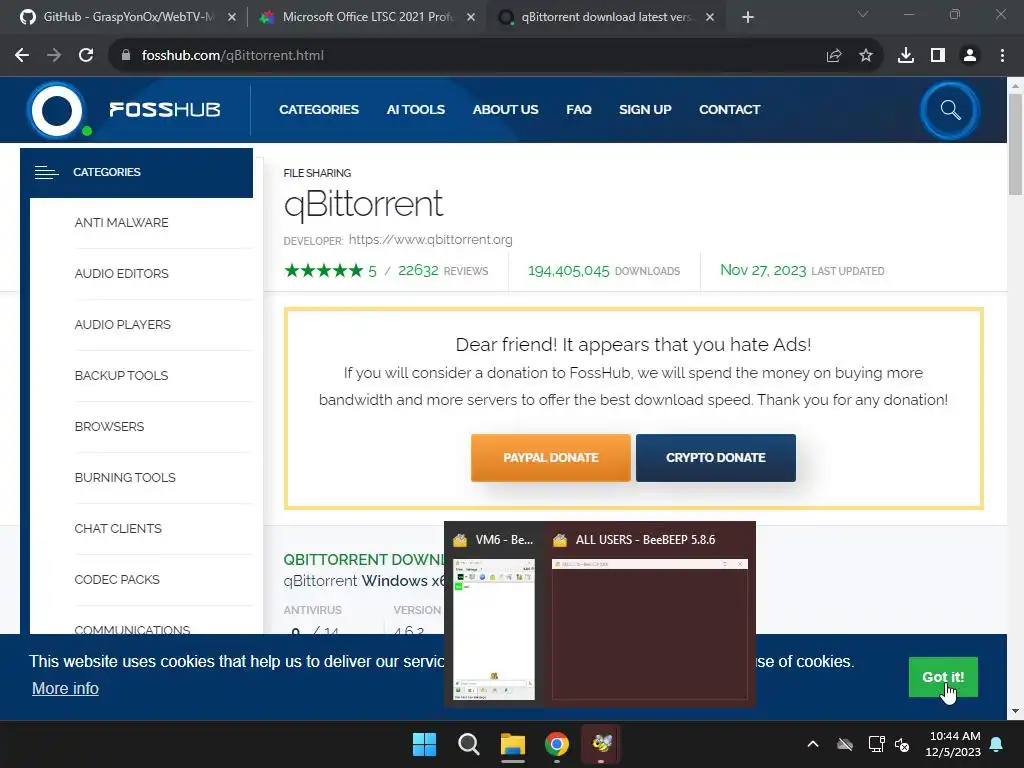Select BACKUP TOOLS category
This screenshot has height=768, width=1024.
pyautogui.click(x=121, y=376)
